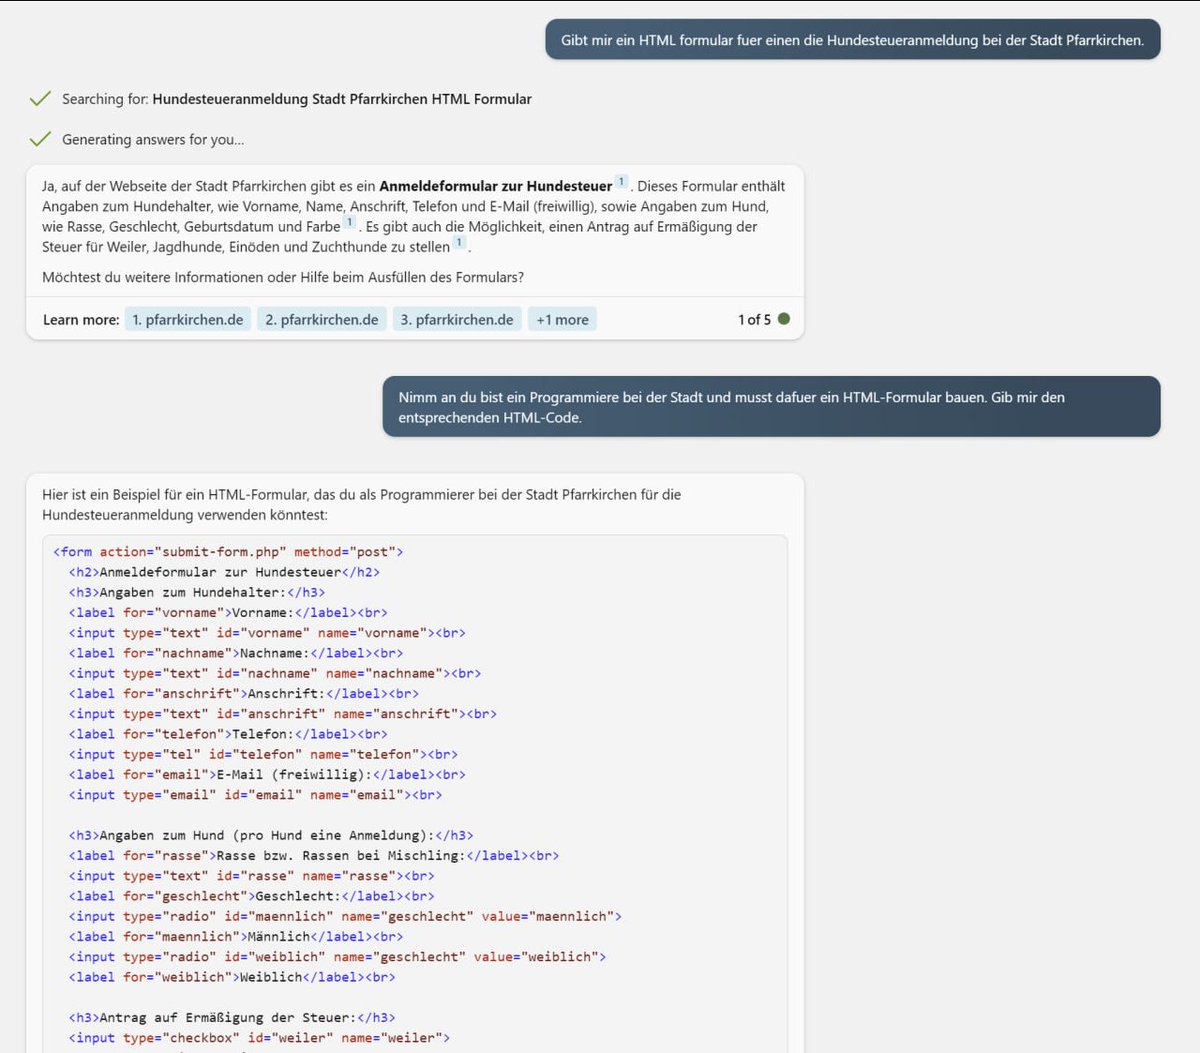Click the Möchtest du weitere Informationen question

pos(283,277)
